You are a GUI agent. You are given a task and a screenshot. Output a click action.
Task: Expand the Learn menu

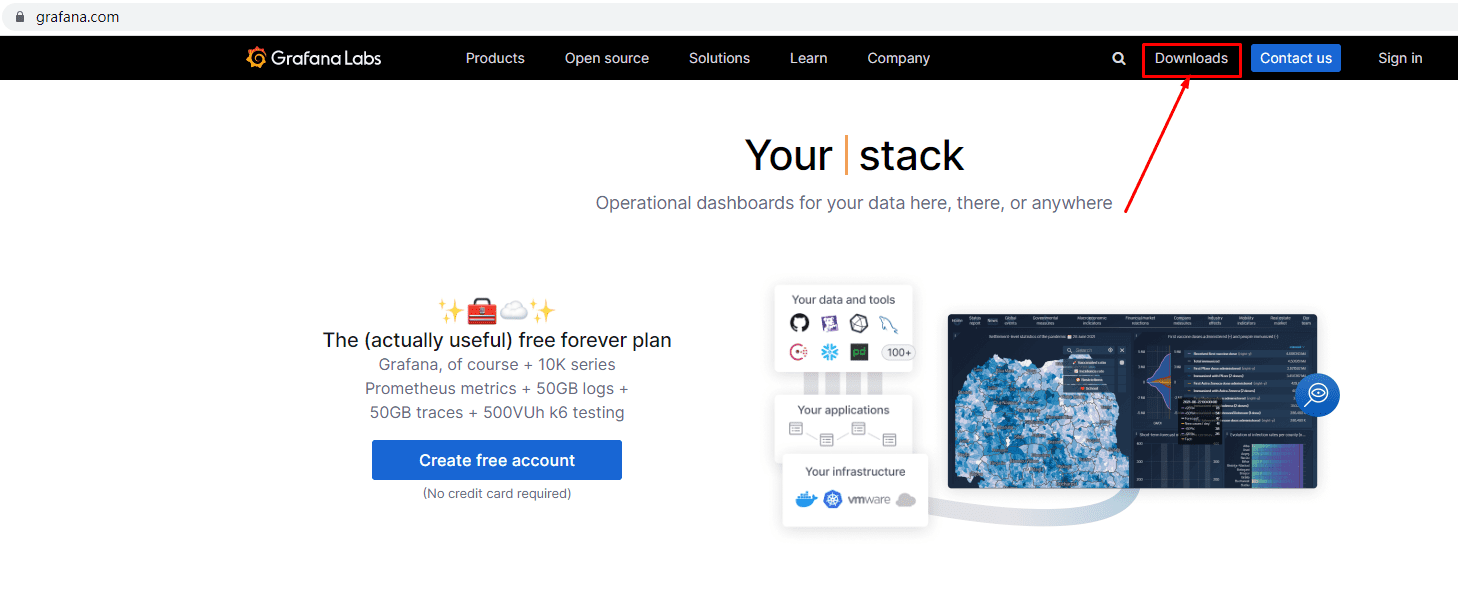click(x=808, y=58)
